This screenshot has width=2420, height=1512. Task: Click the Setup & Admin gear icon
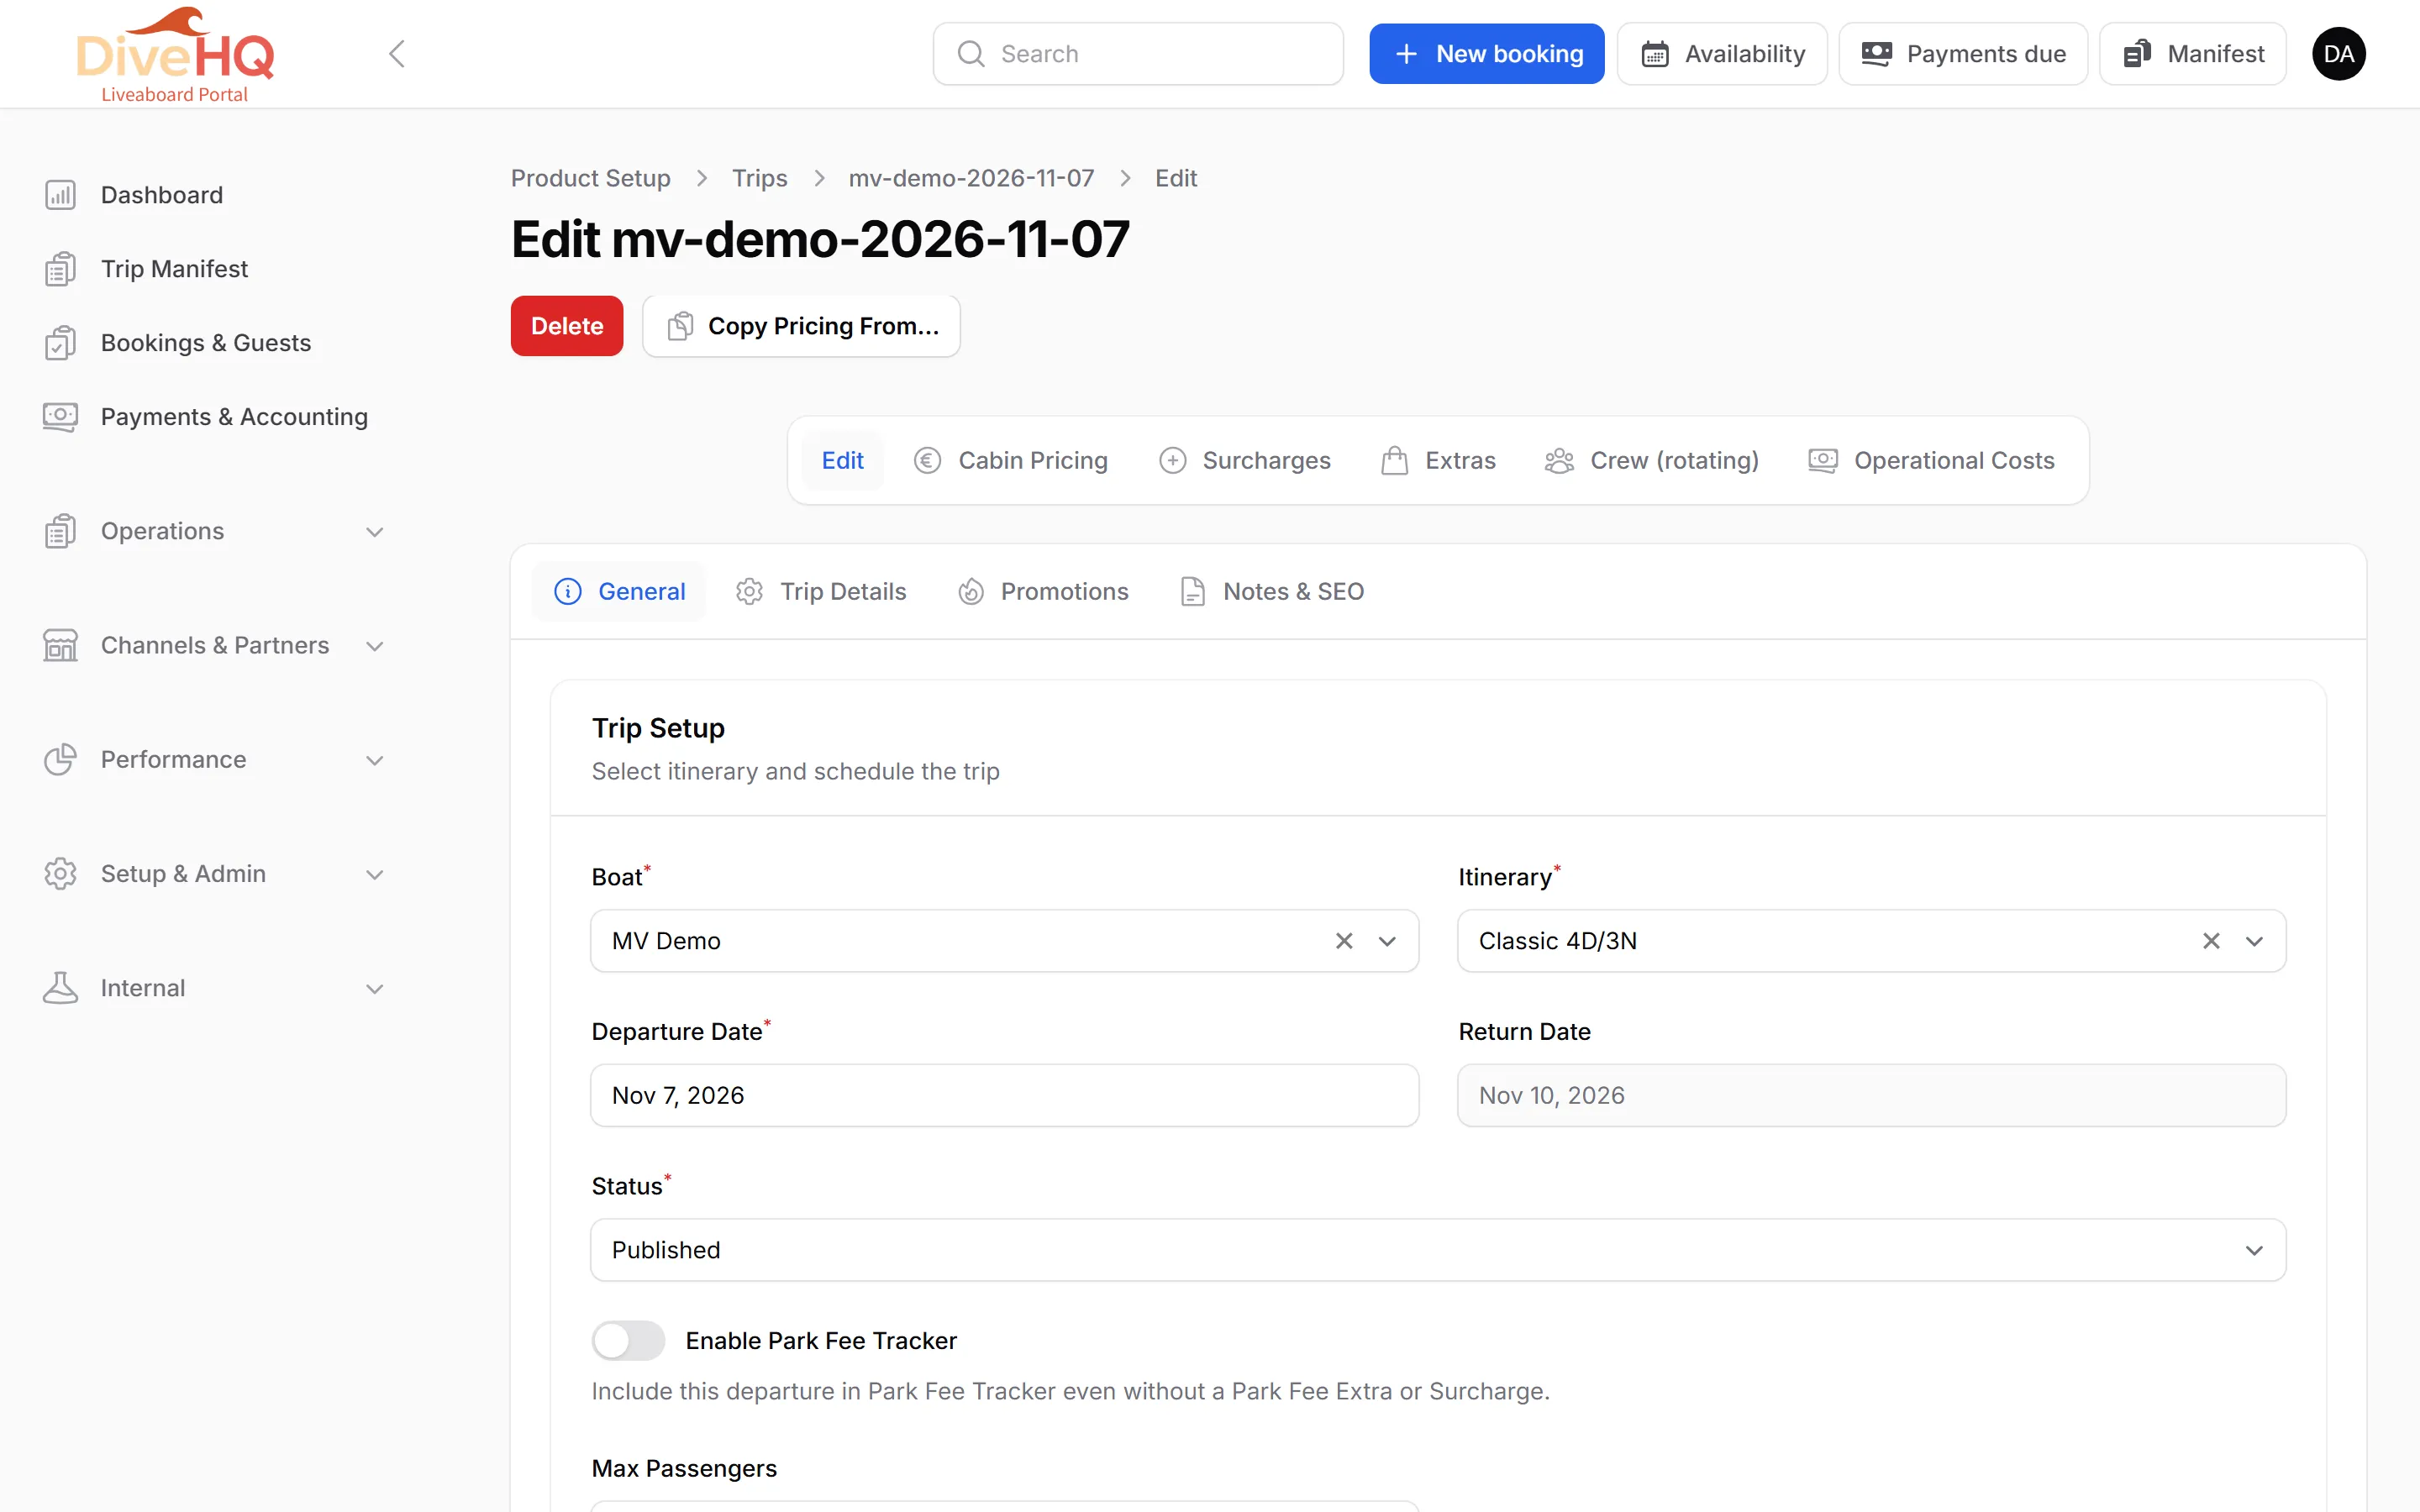[x=60, y=874]
